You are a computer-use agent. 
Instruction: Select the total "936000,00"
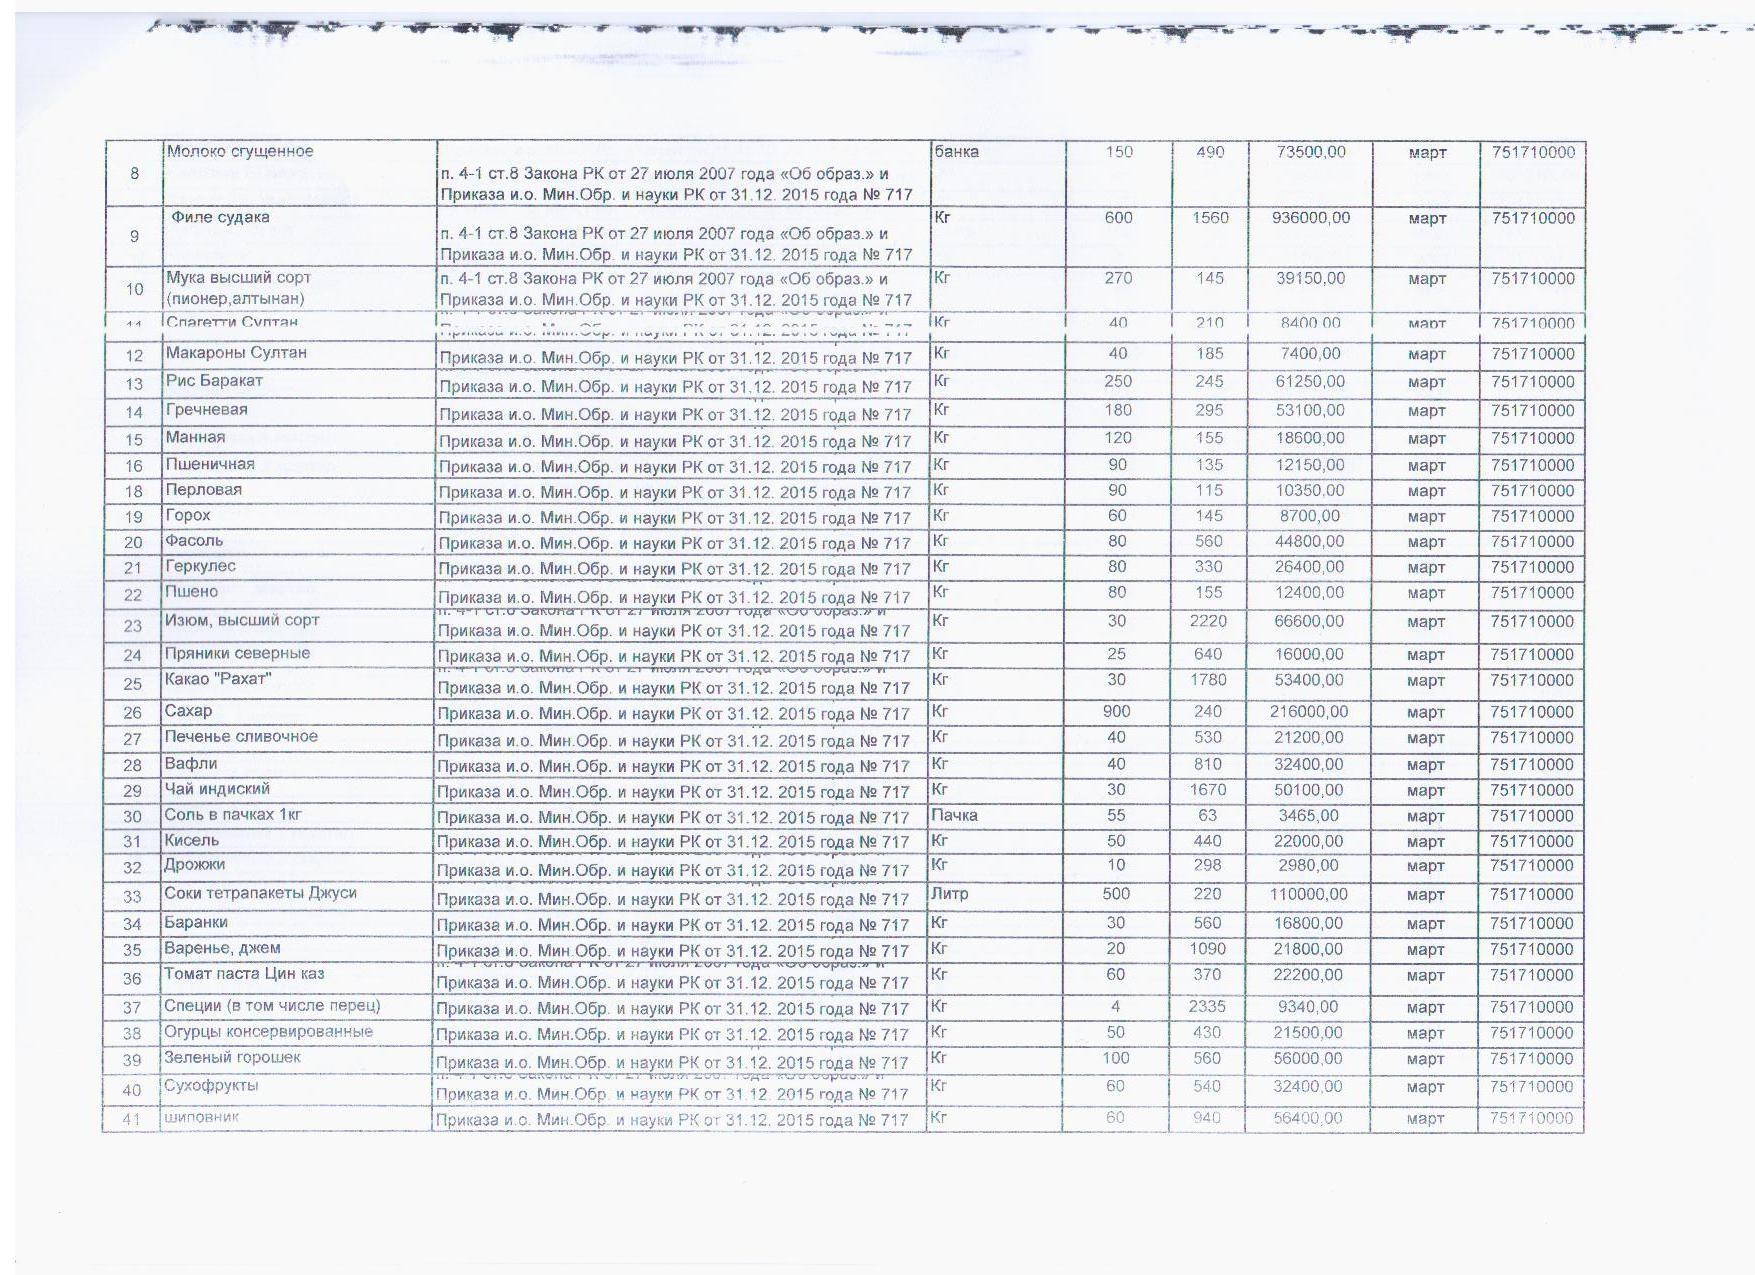pyautogui.click(x=1311, y=218)
